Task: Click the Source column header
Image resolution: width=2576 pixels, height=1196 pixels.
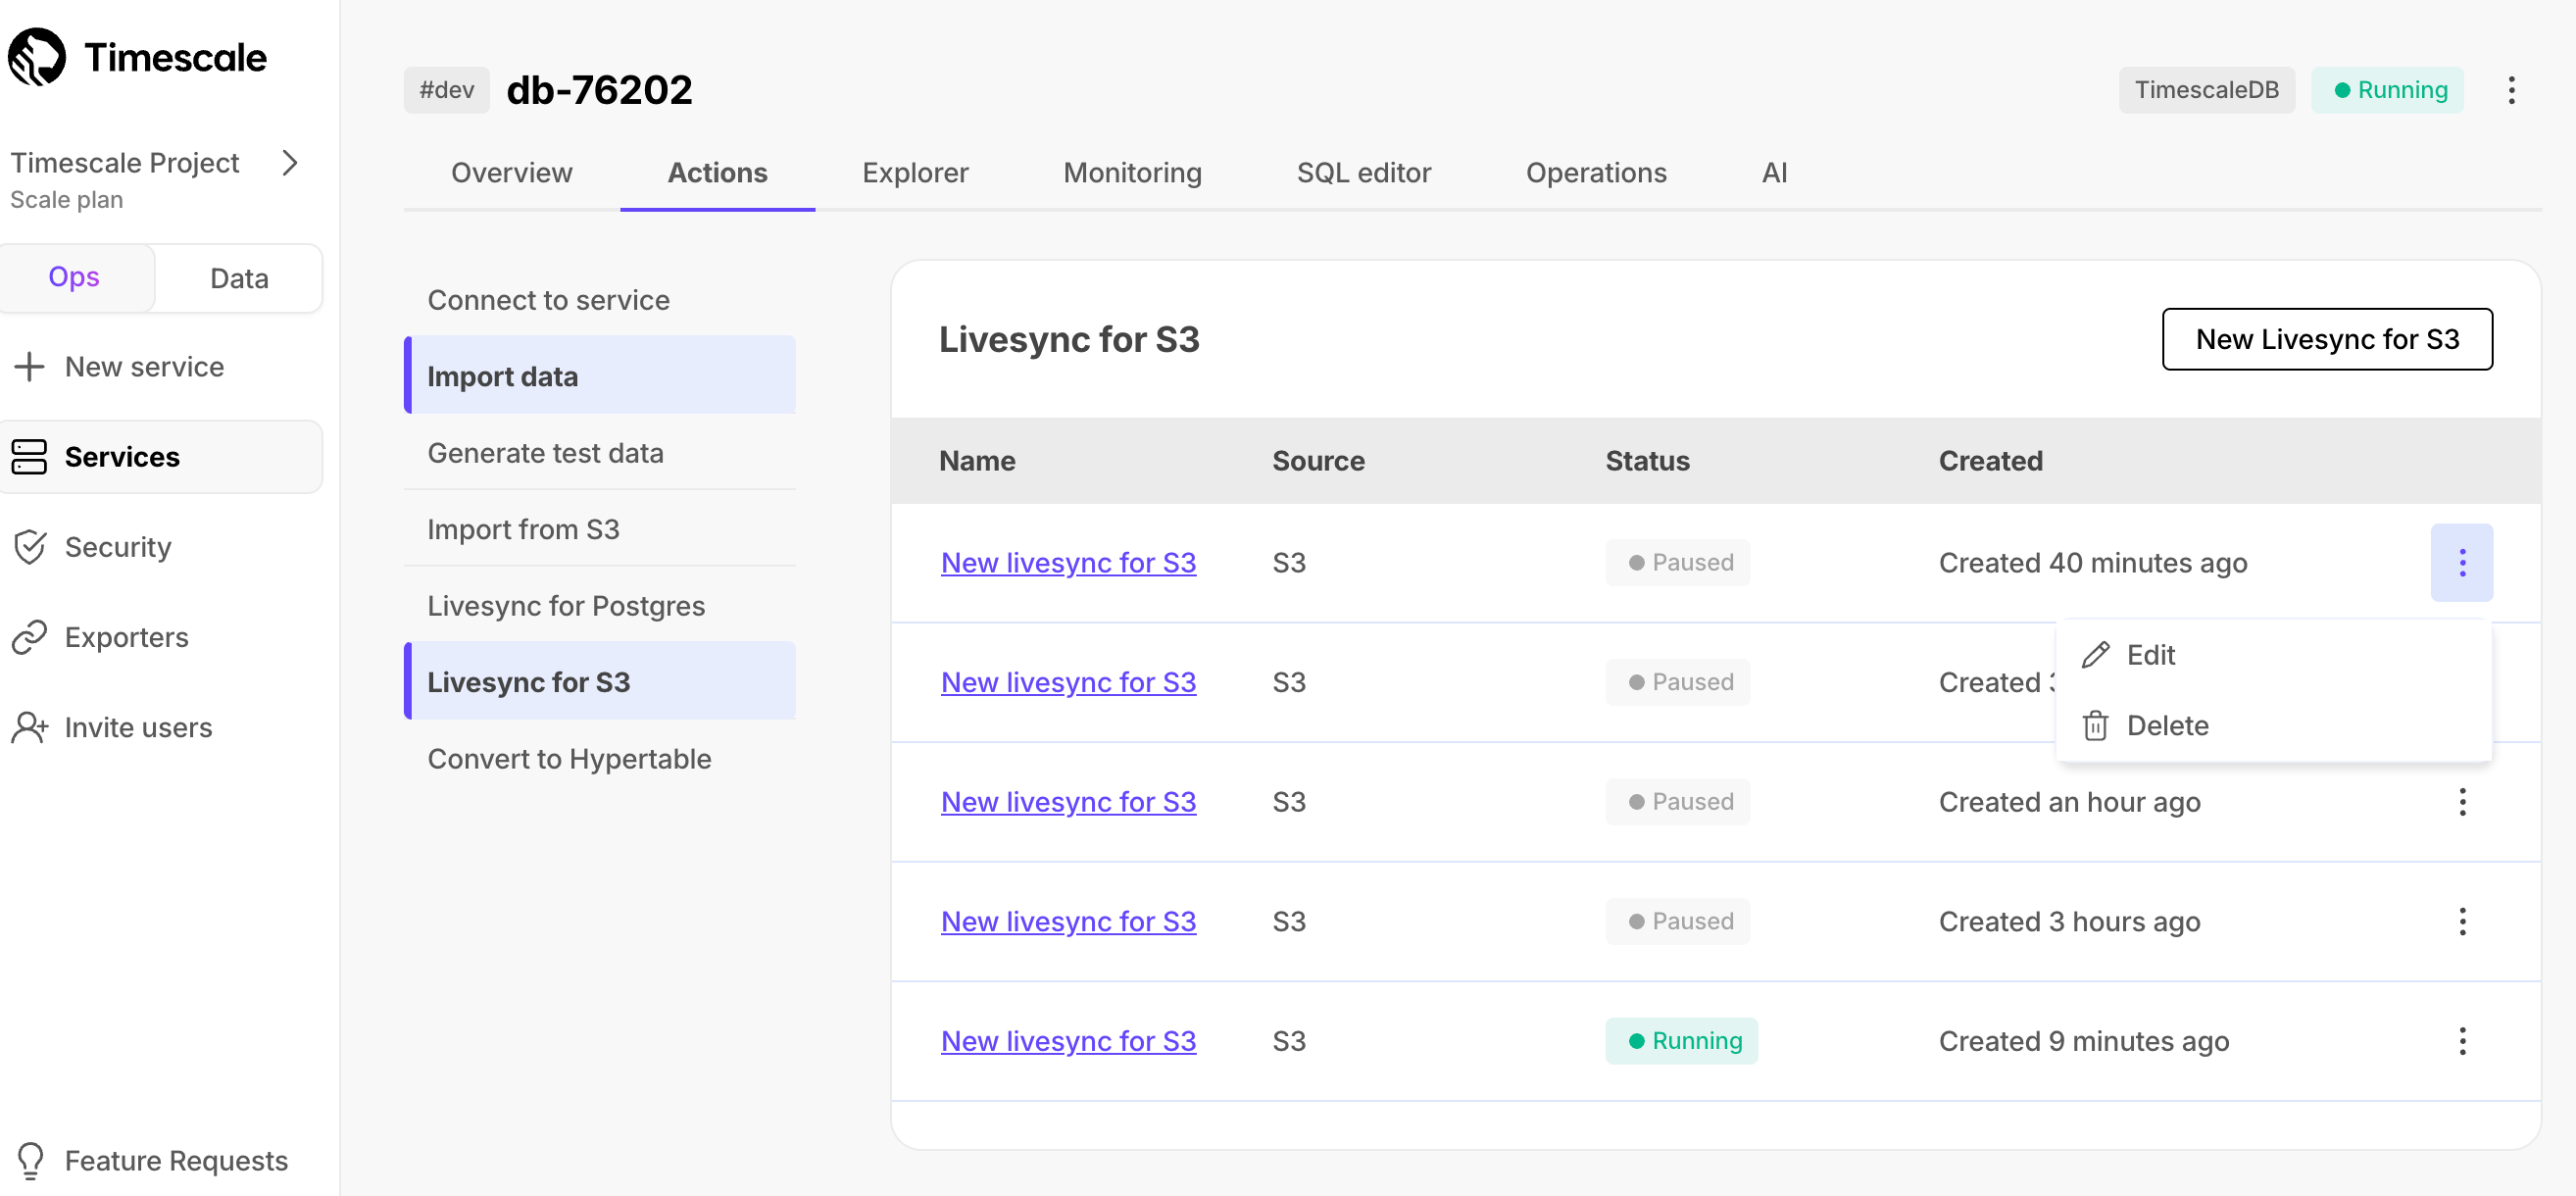Action: [x=1318, y=461]
